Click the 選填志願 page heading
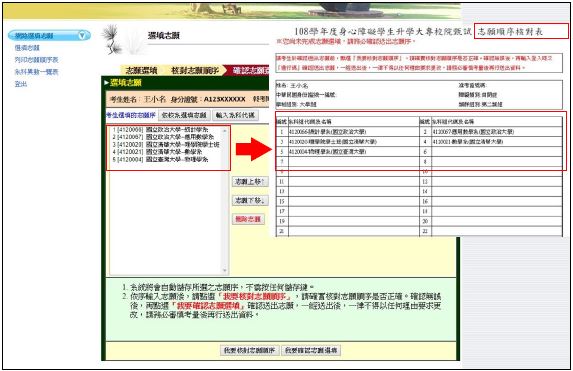 (164, 35)
